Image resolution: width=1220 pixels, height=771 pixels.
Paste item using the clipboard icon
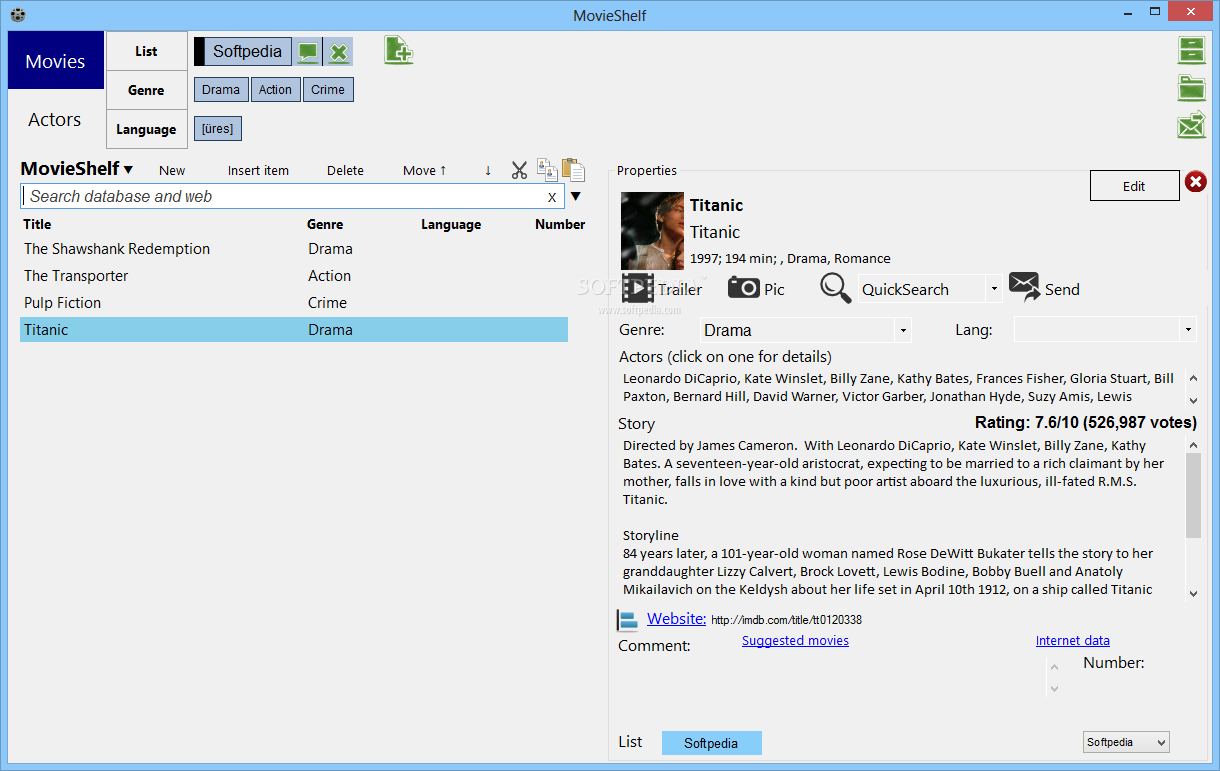[x=573, y=170]
